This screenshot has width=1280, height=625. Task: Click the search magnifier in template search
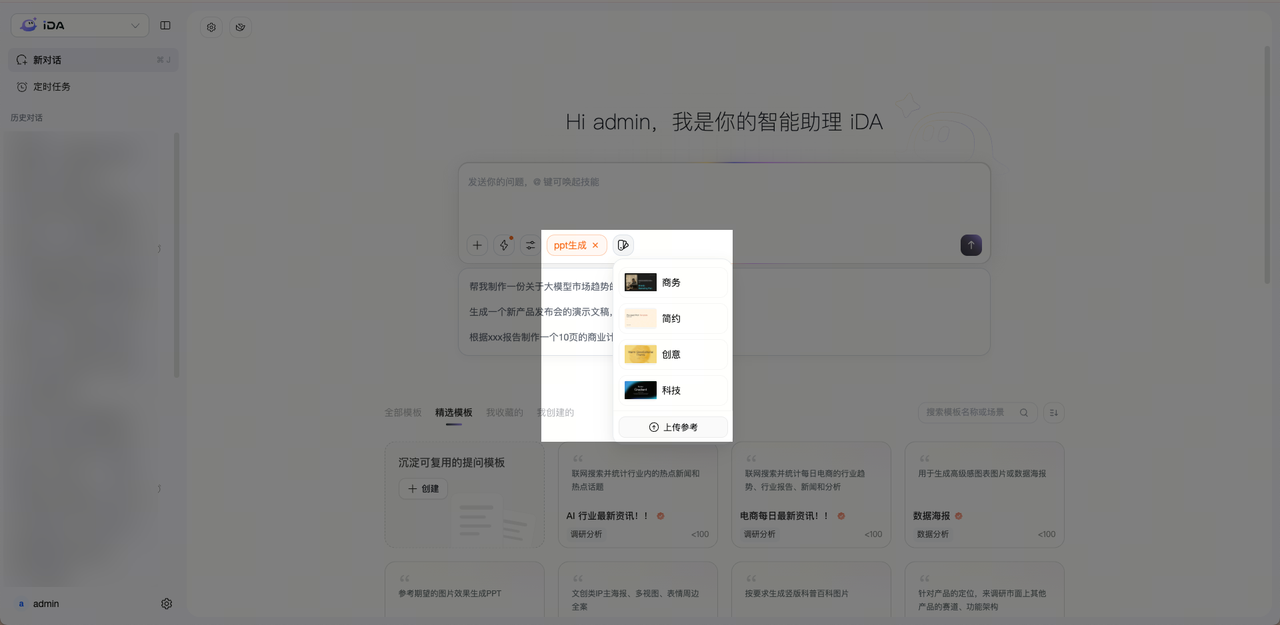[x=1024, y=412]
